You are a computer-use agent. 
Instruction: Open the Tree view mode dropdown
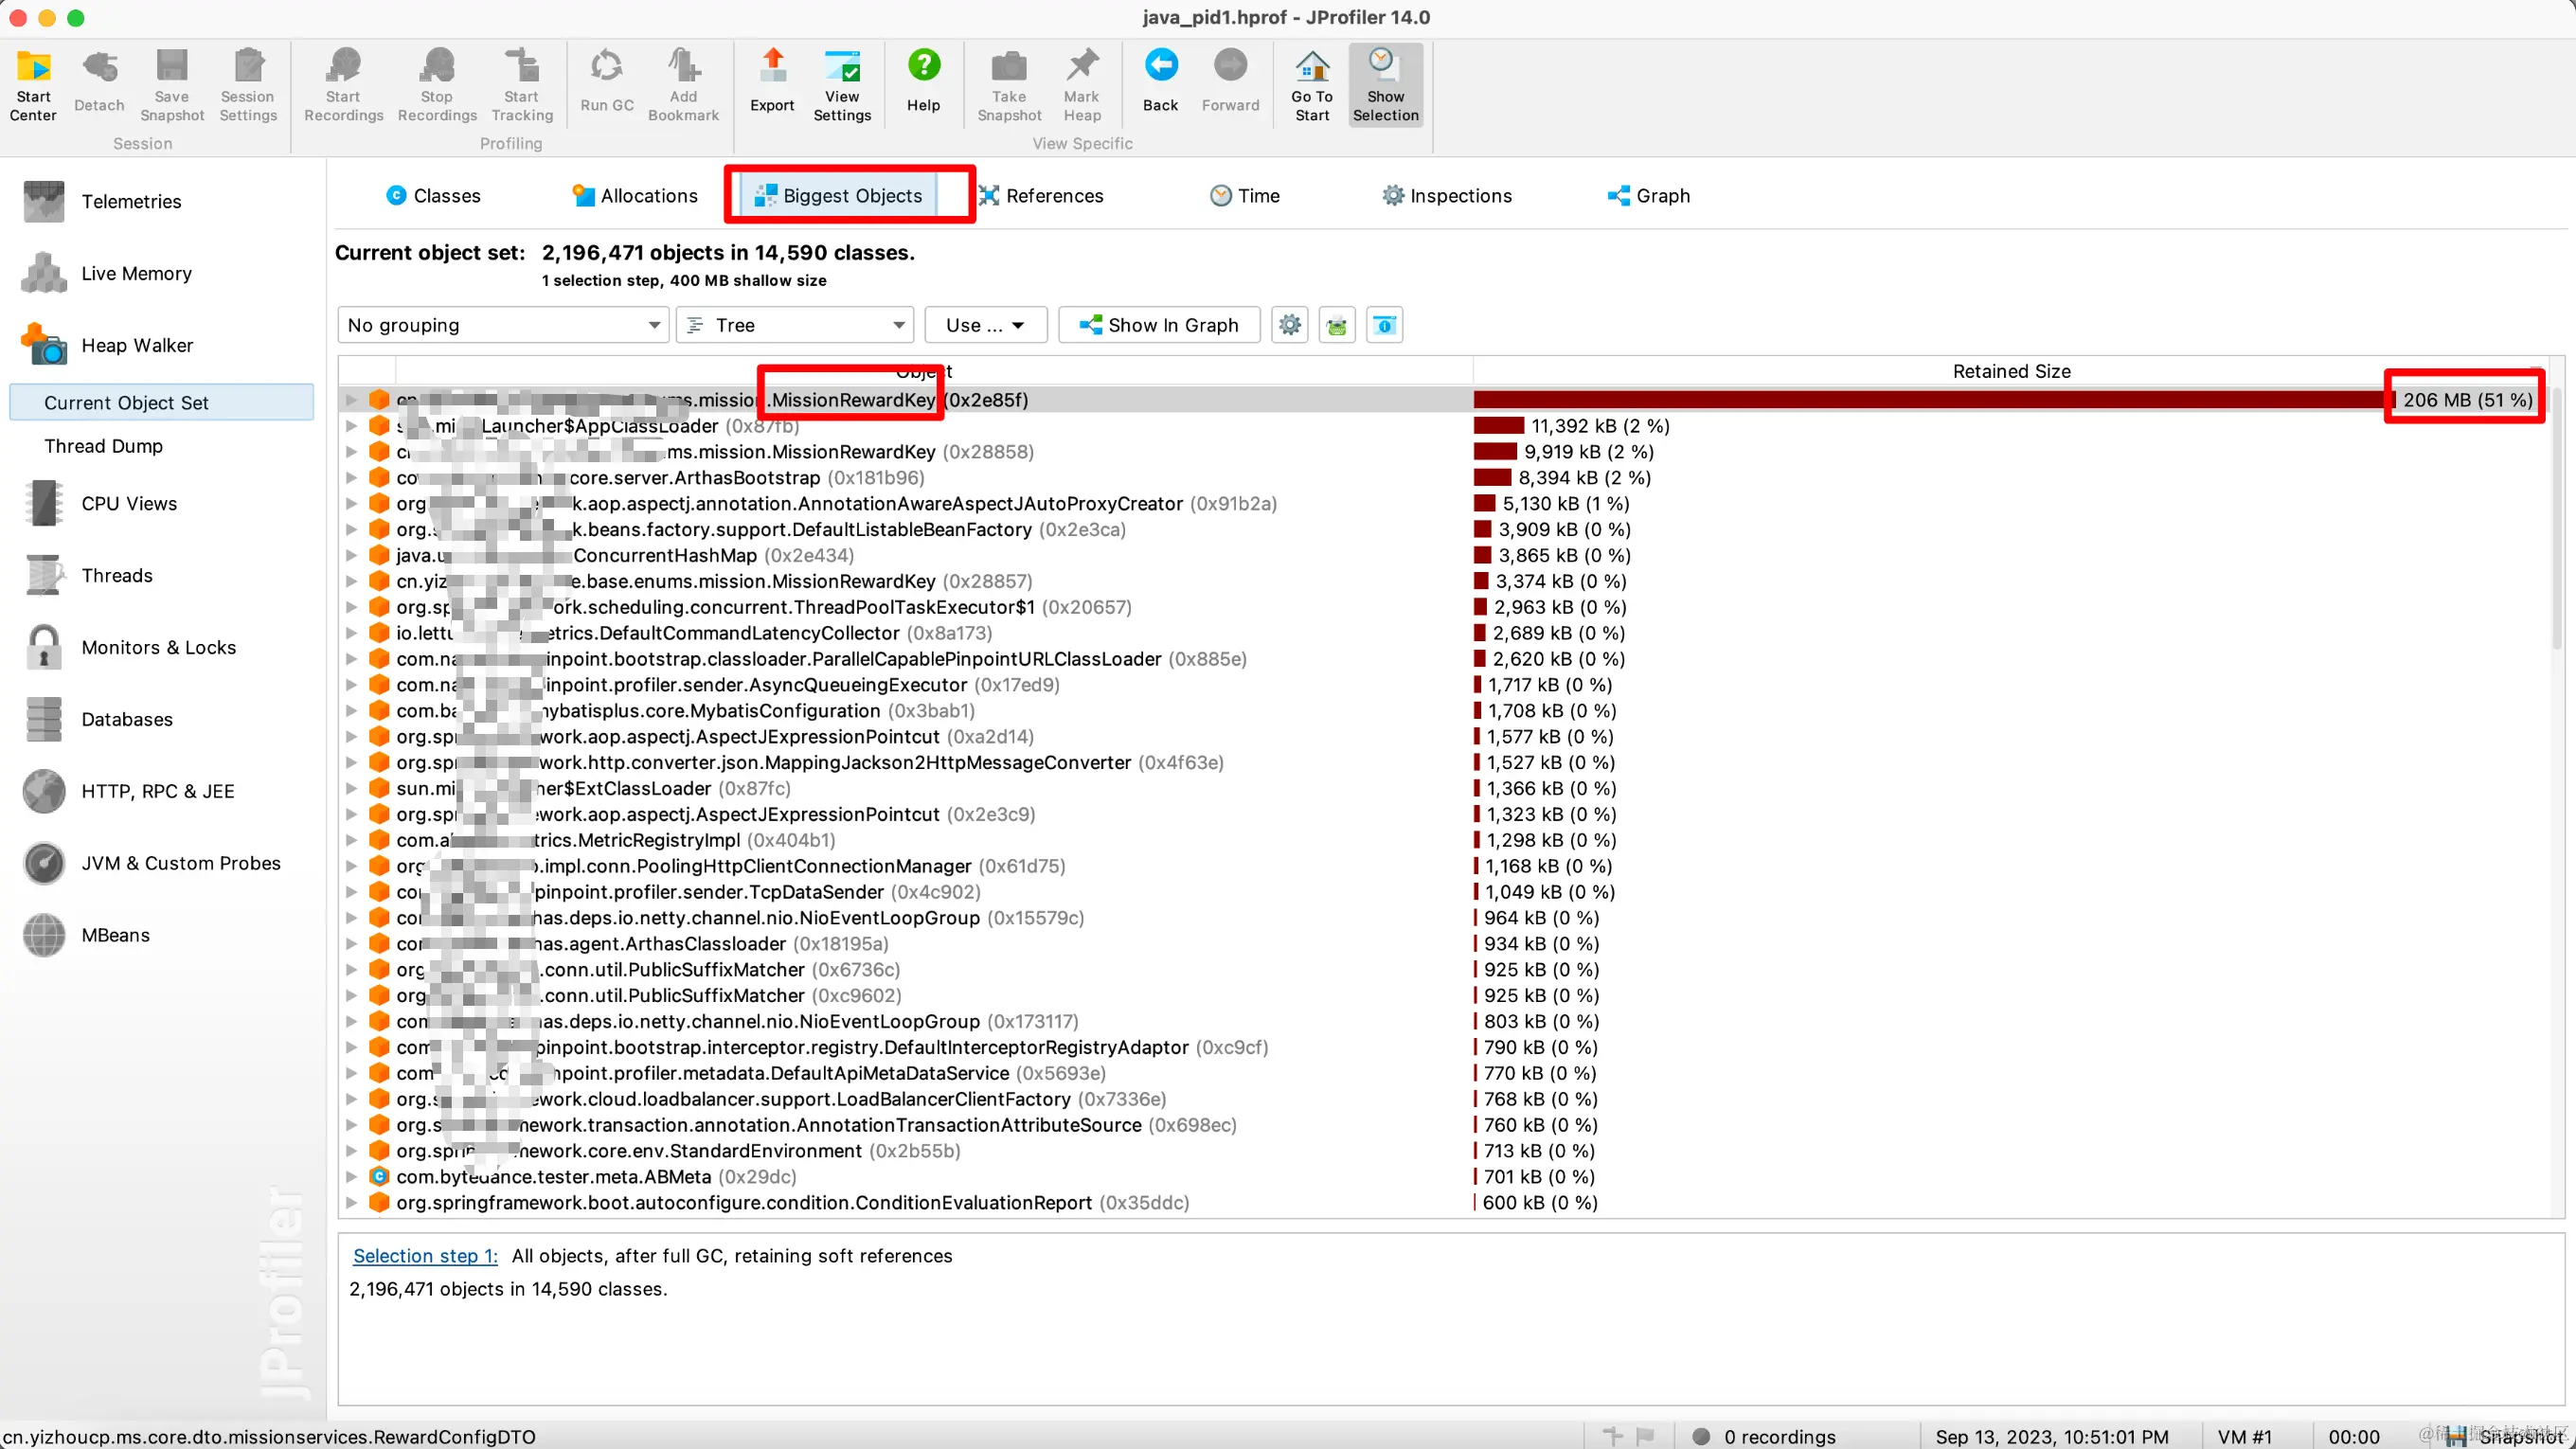click(x=795, y=325)
